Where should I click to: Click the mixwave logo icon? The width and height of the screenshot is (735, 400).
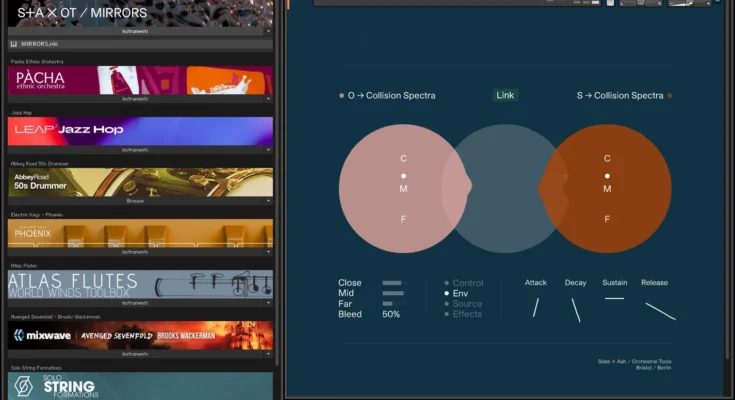click(19, 335)
